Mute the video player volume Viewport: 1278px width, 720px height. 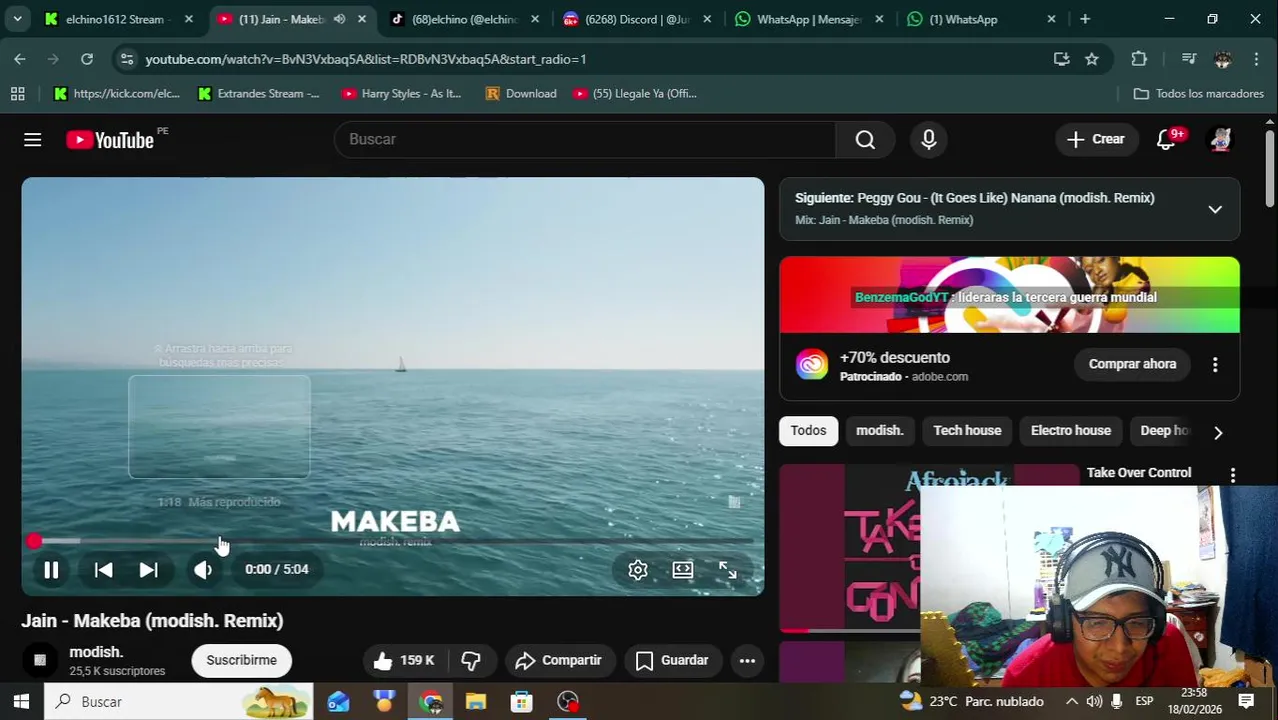pyautogui.click(x=203, y=570)
